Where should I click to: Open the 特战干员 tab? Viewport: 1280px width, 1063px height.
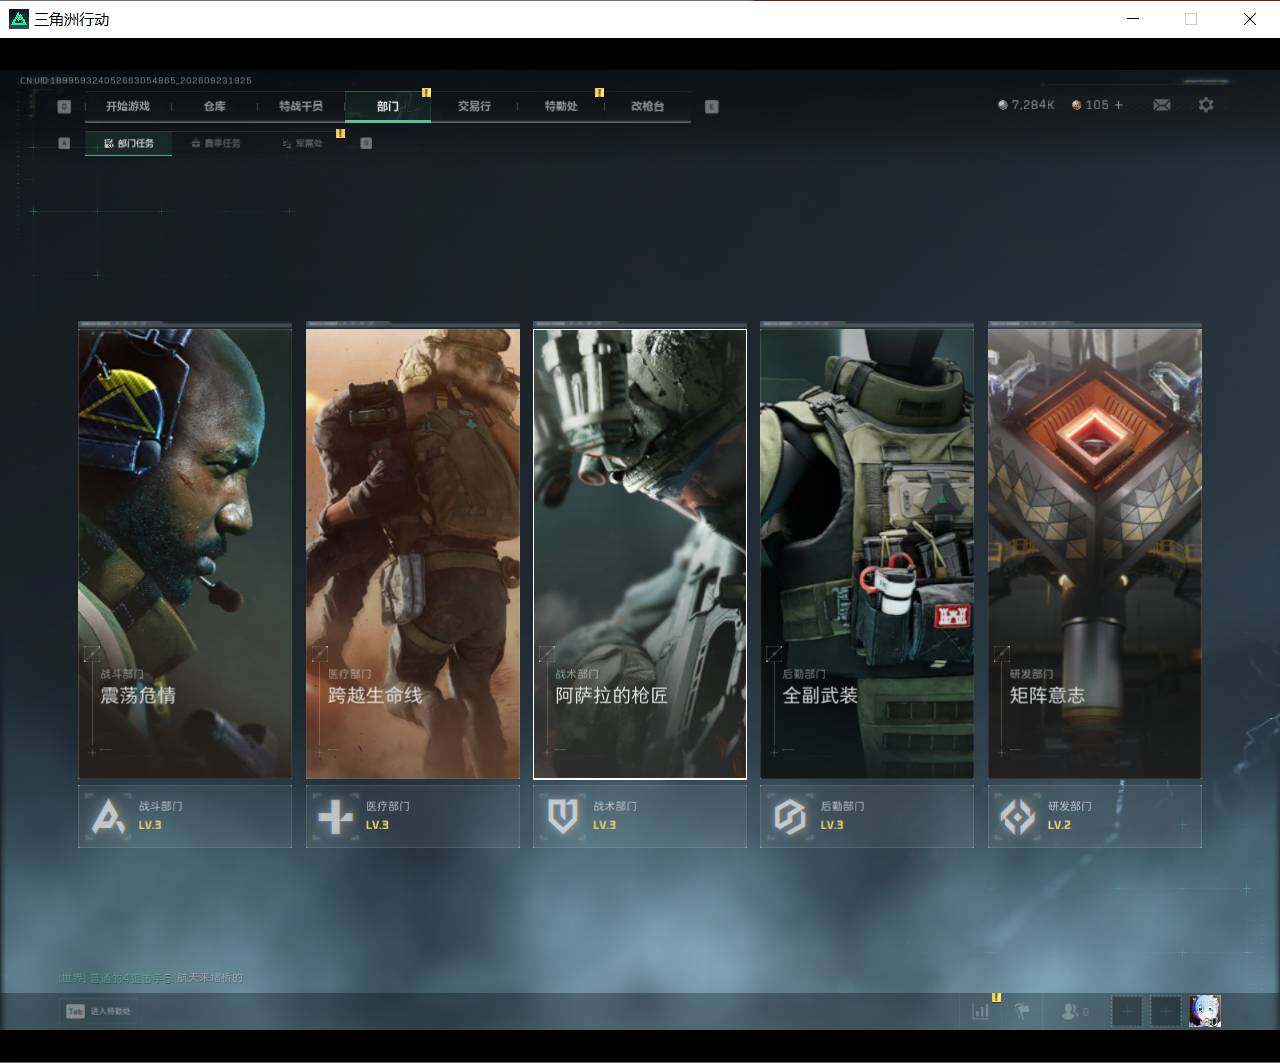click(301, 106)
